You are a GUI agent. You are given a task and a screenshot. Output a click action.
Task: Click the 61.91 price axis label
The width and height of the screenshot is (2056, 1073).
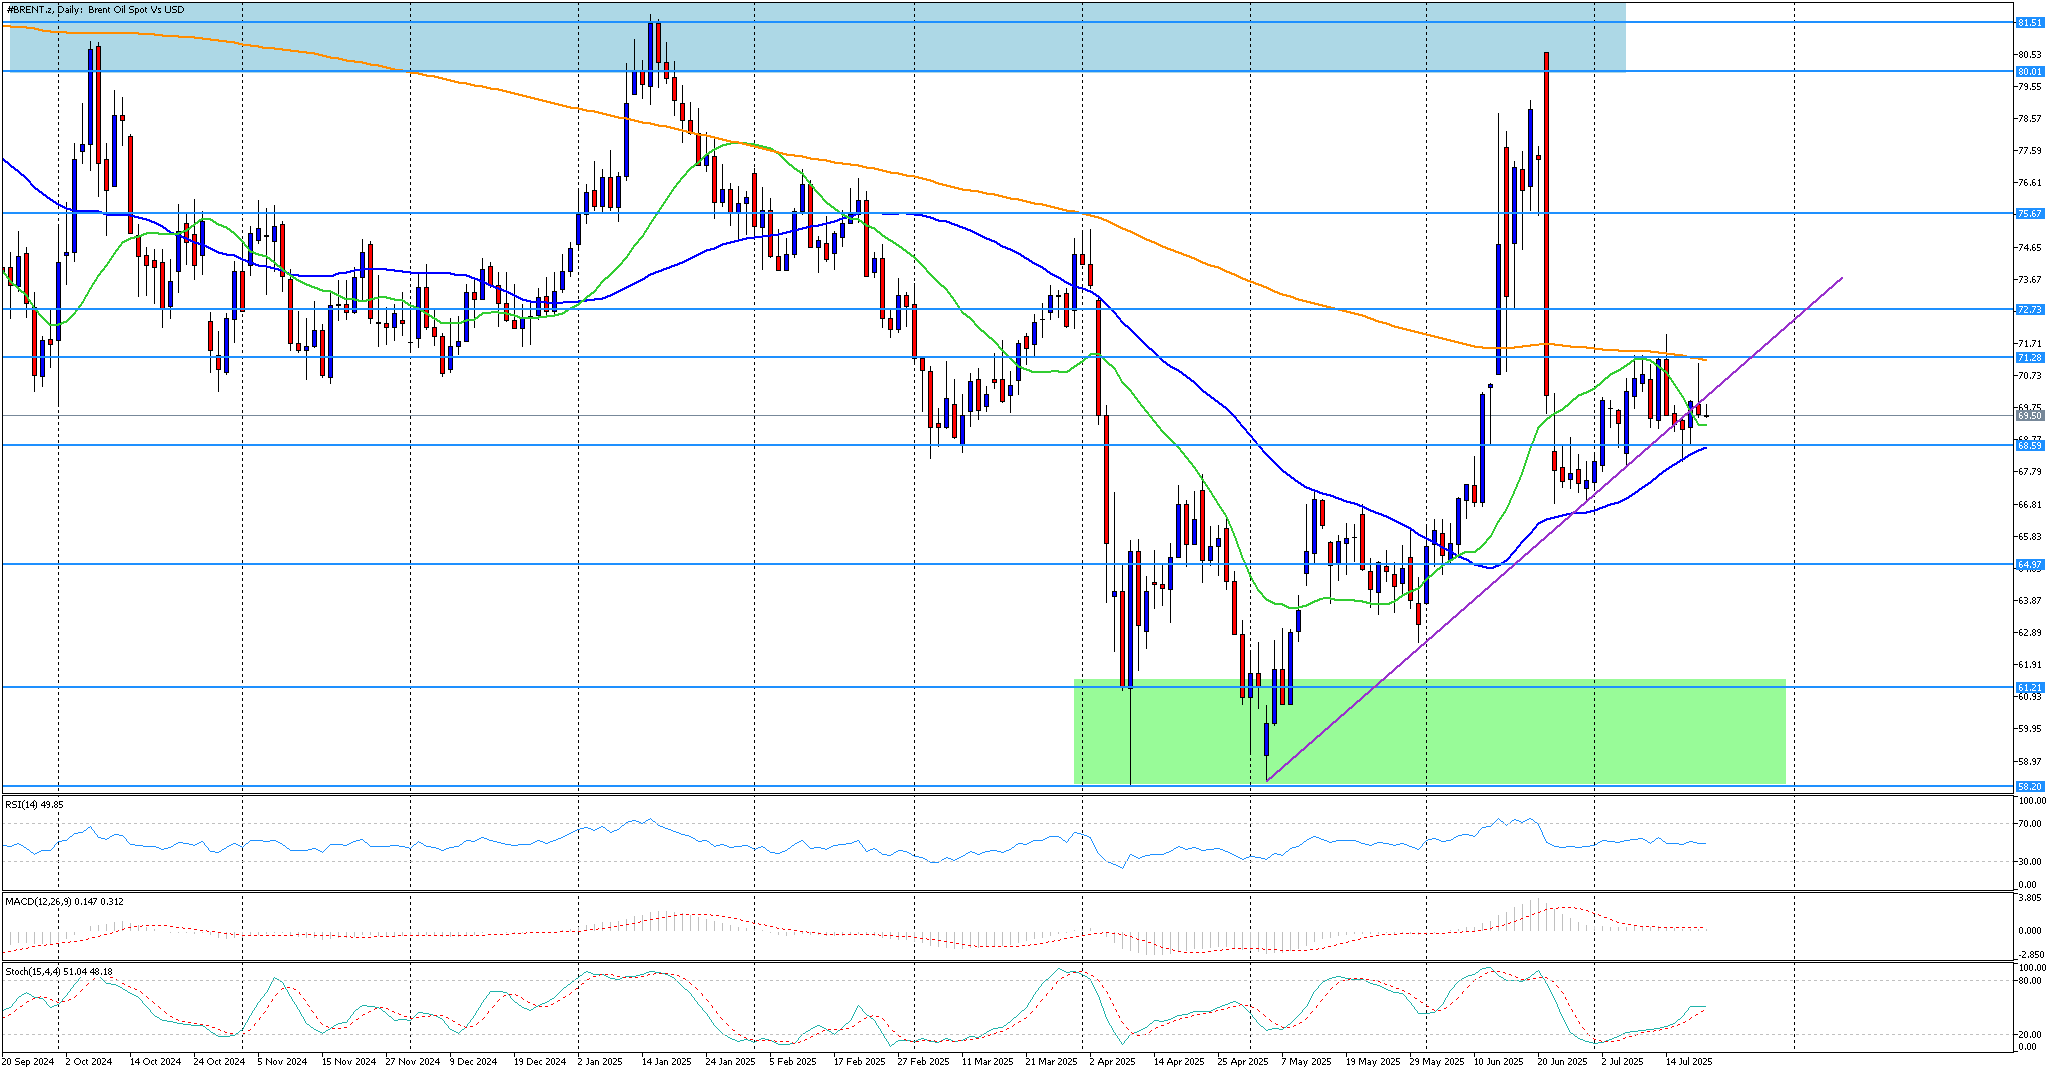2029,664
